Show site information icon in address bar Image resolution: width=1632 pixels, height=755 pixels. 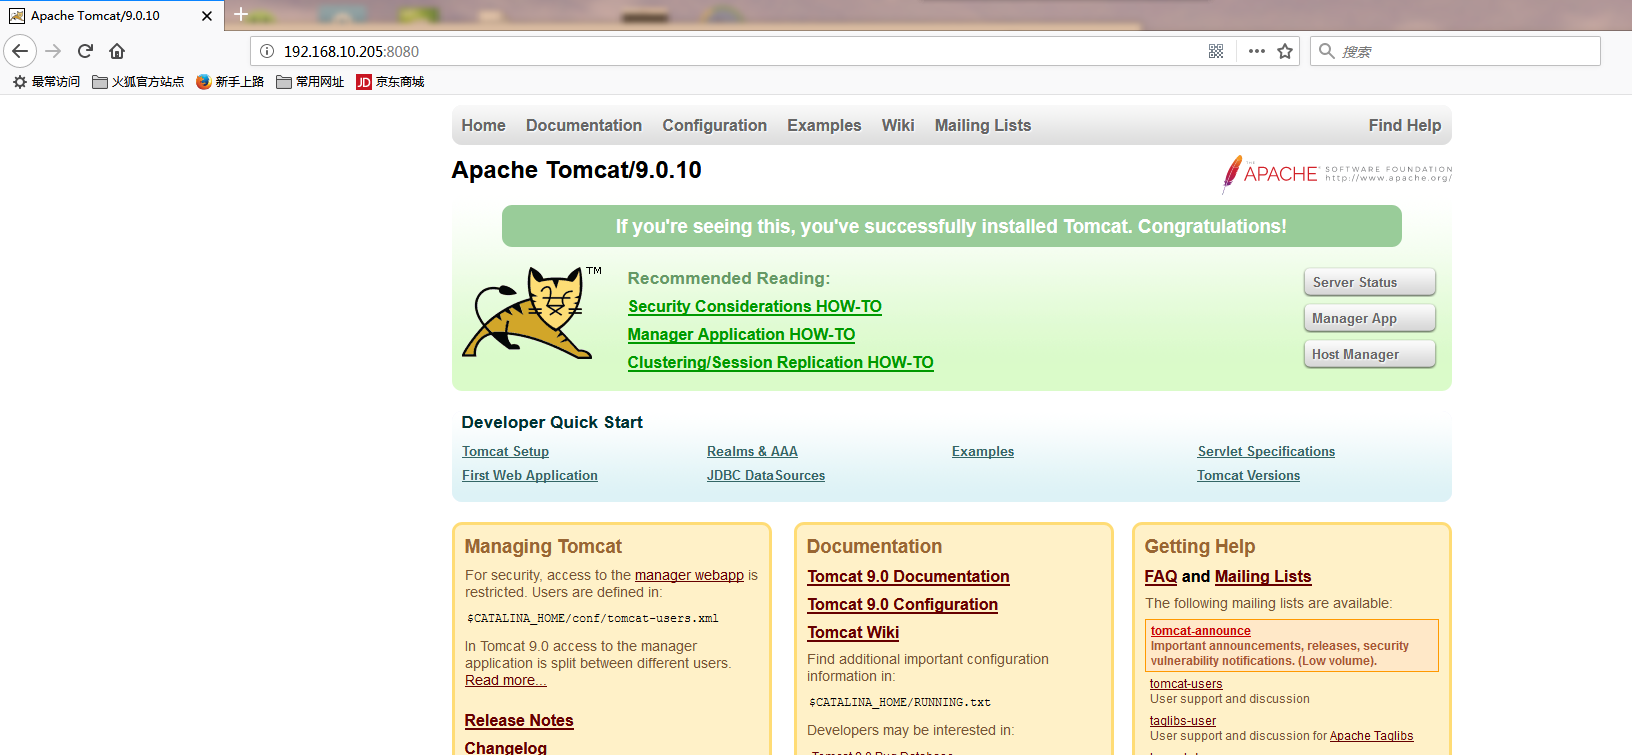coord(267,51)
